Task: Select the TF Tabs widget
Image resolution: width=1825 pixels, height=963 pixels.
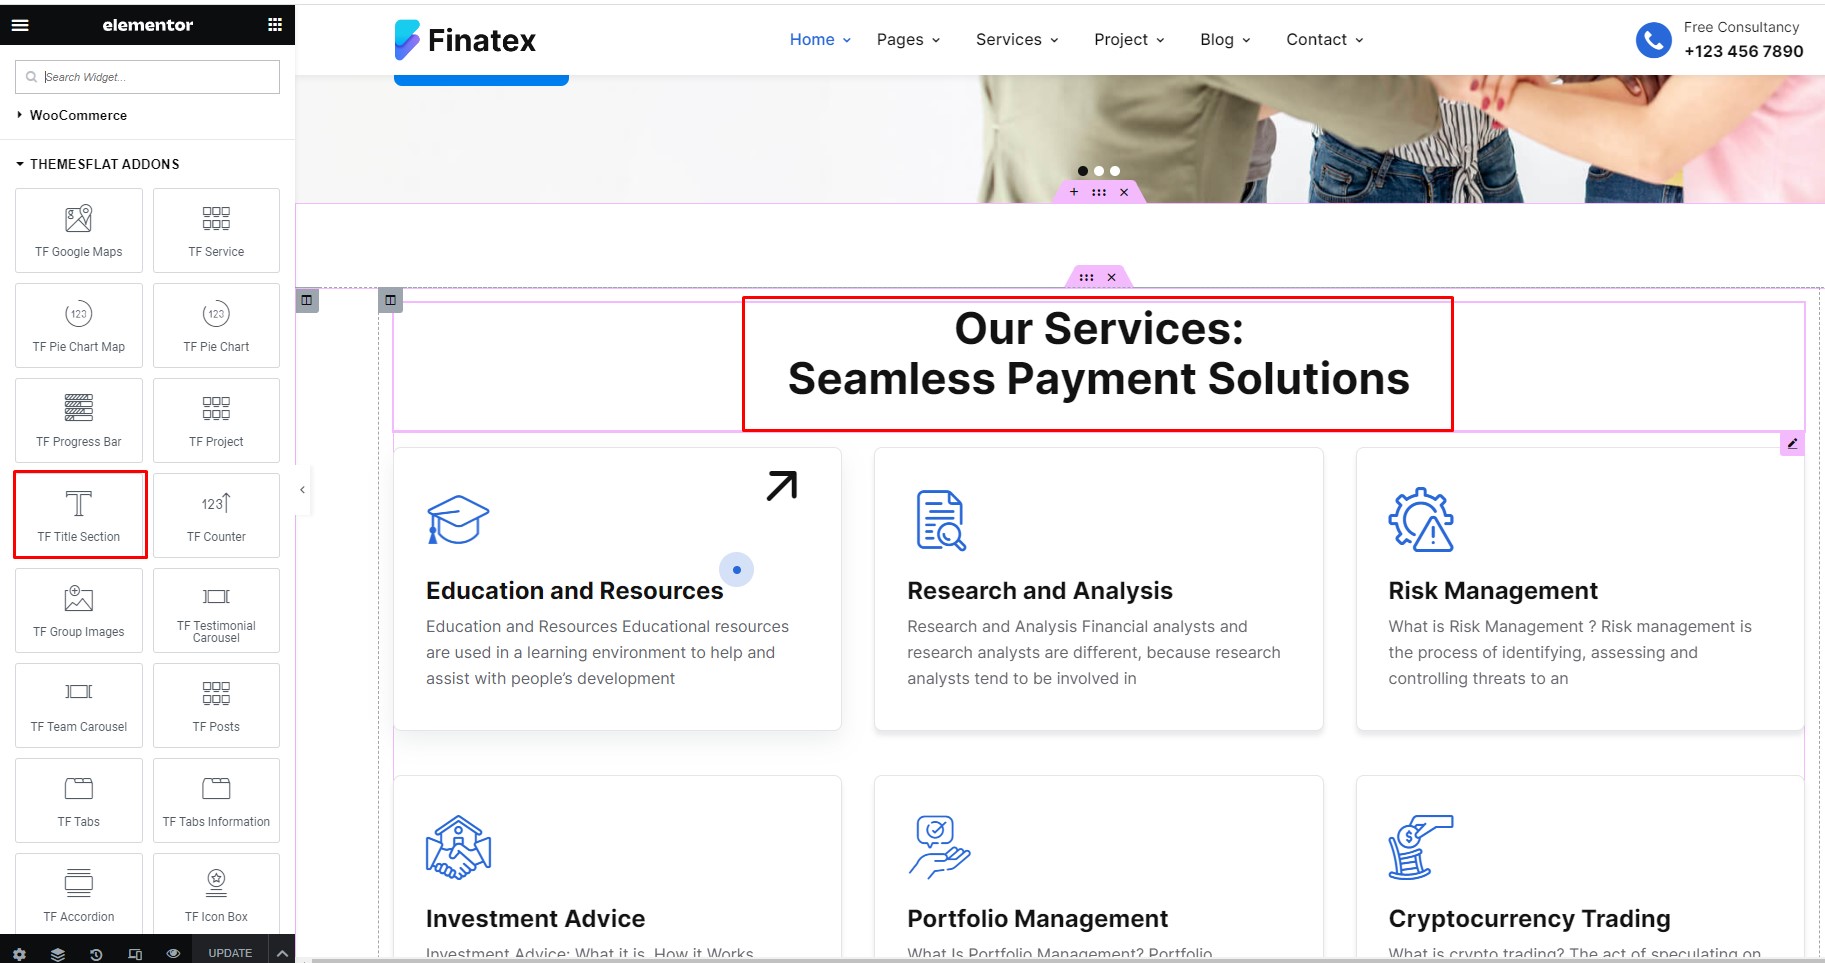Action: click(x=79, y=800)
